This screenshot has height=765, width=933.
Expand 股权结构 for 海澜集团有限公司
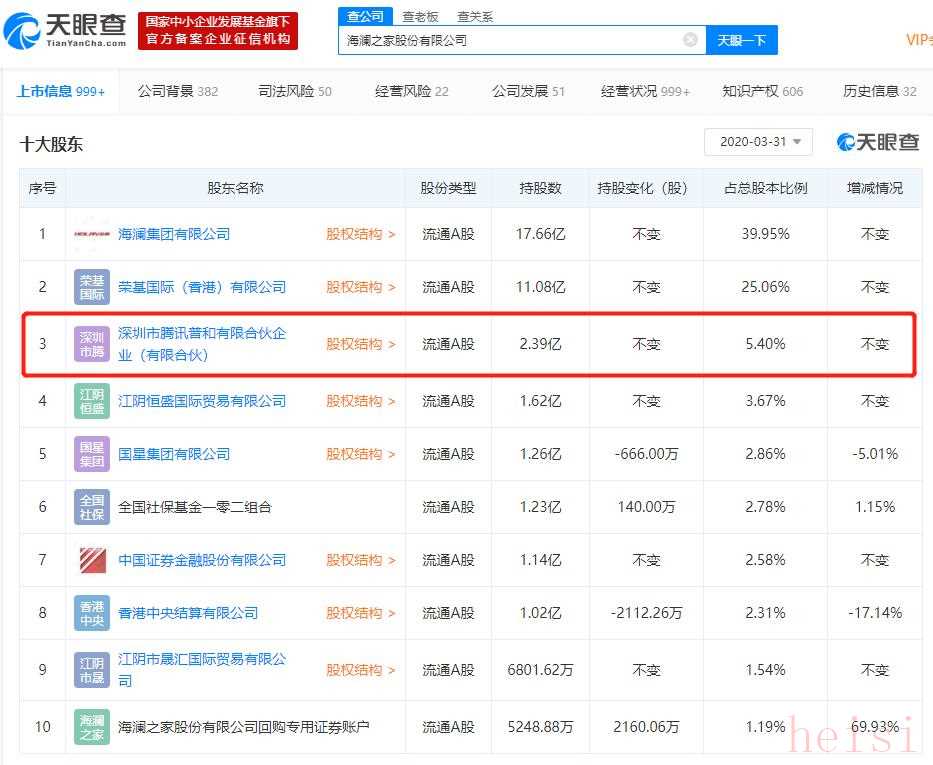[361, 234]
